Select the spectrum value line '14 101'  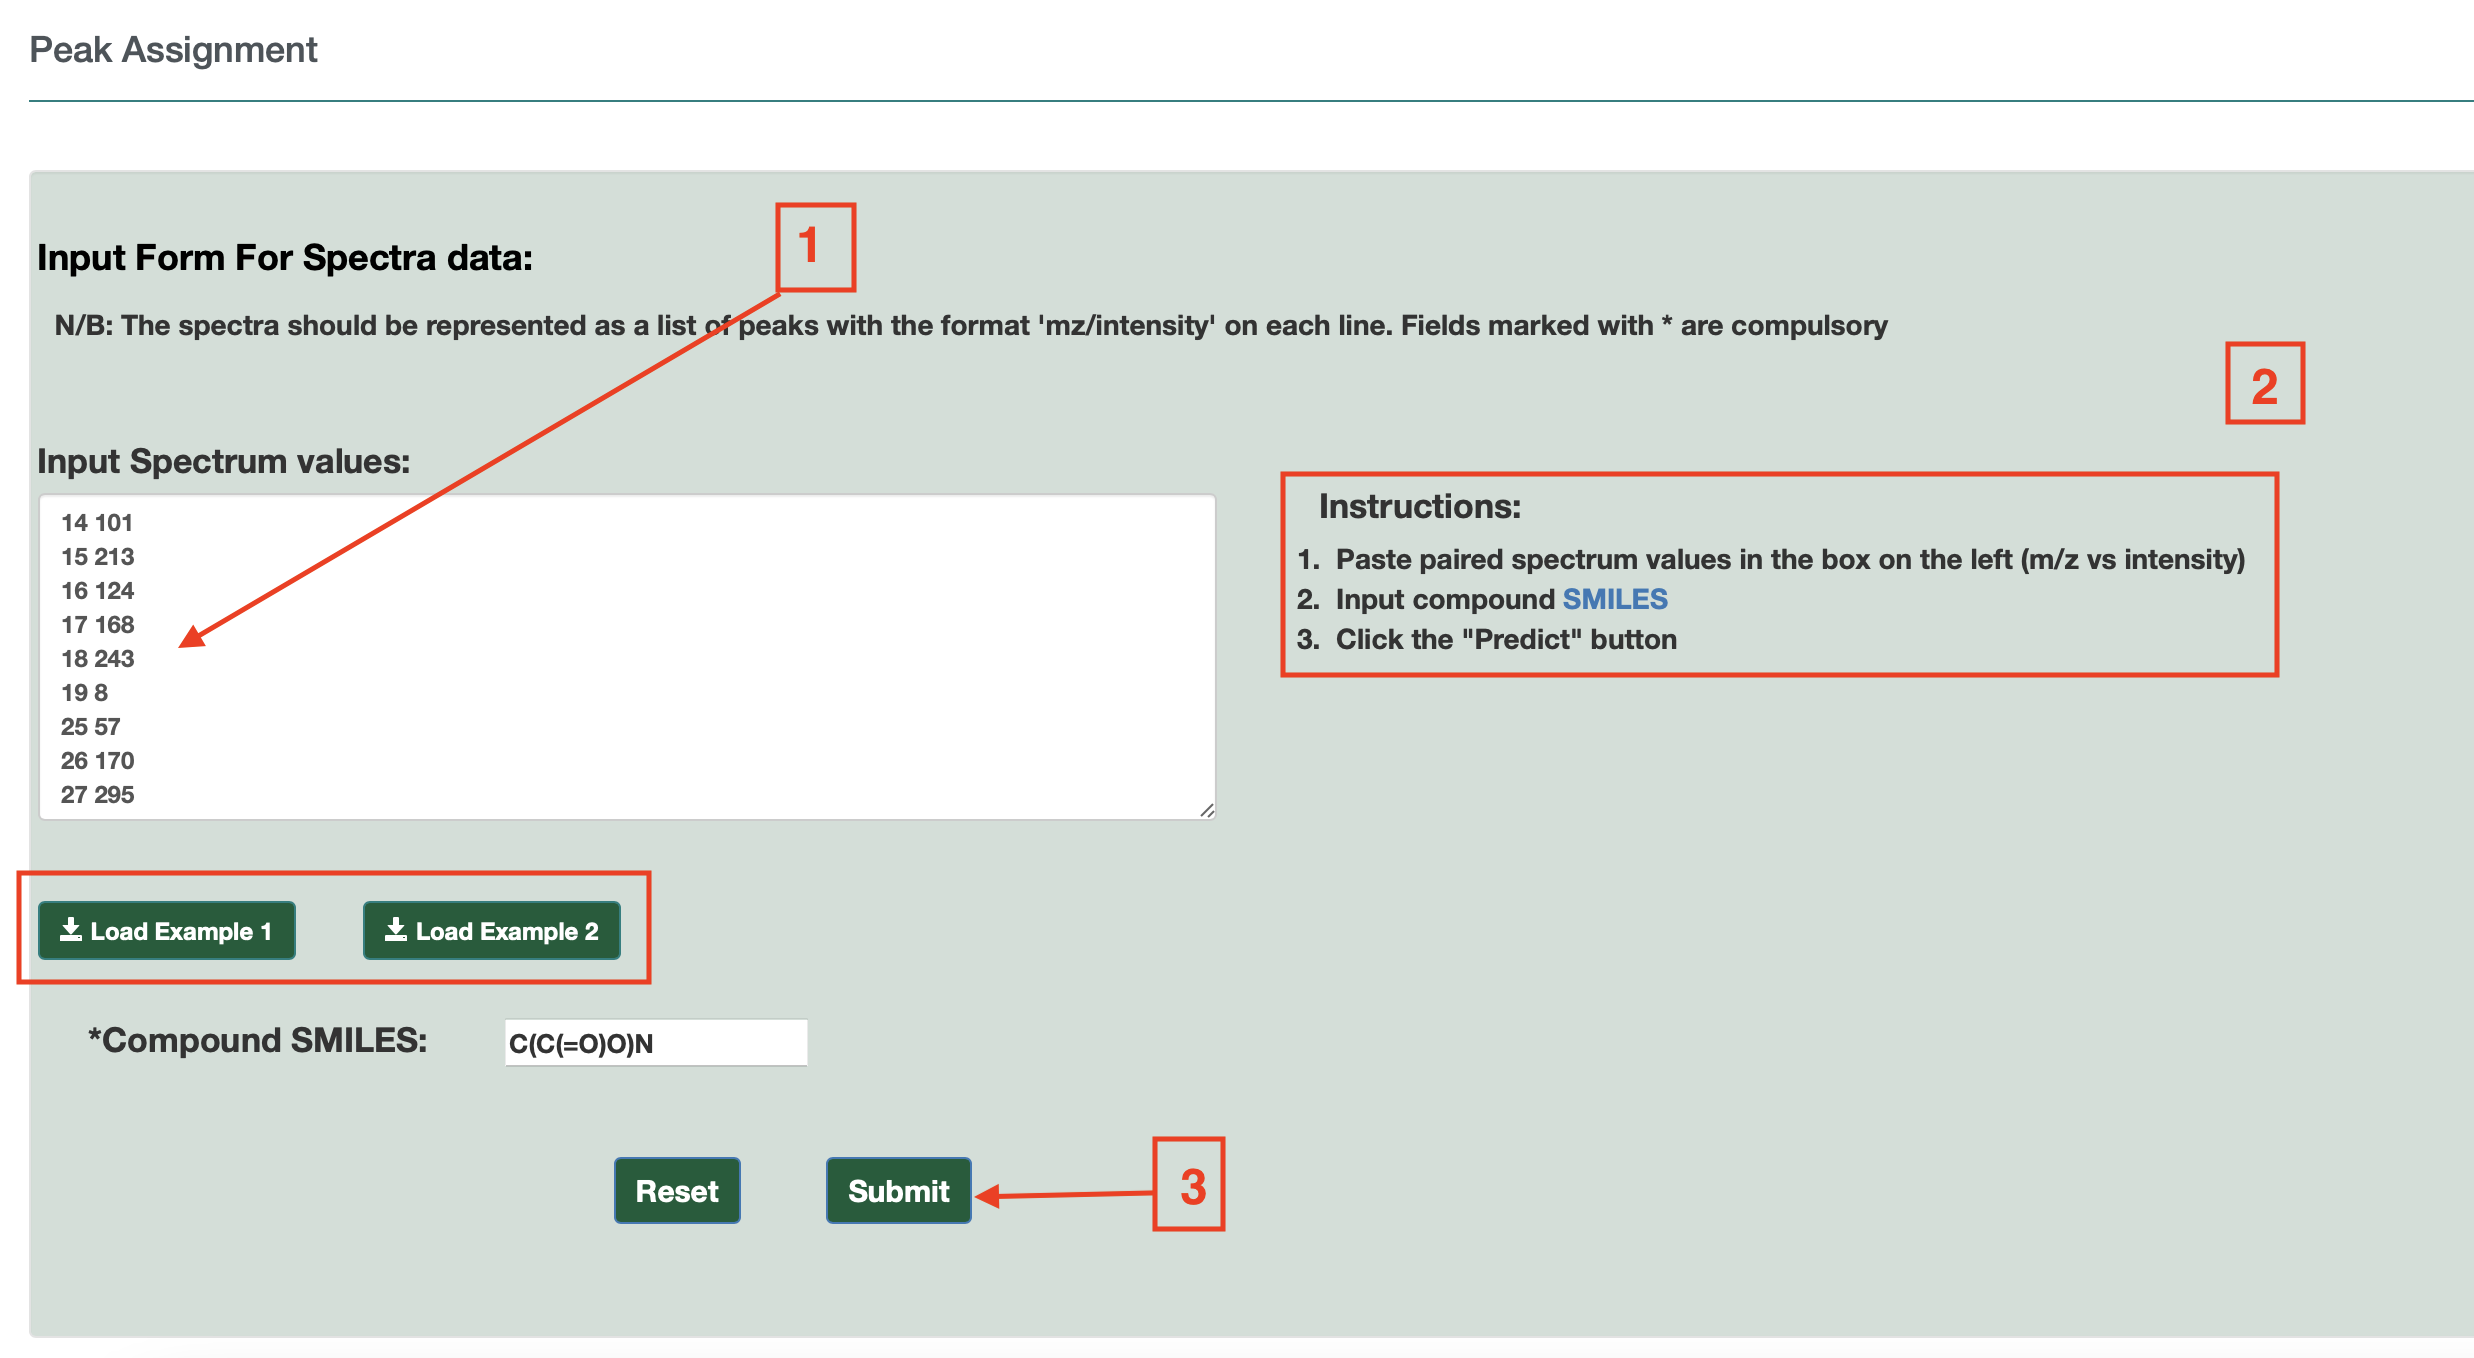click(x=96, y=522)
